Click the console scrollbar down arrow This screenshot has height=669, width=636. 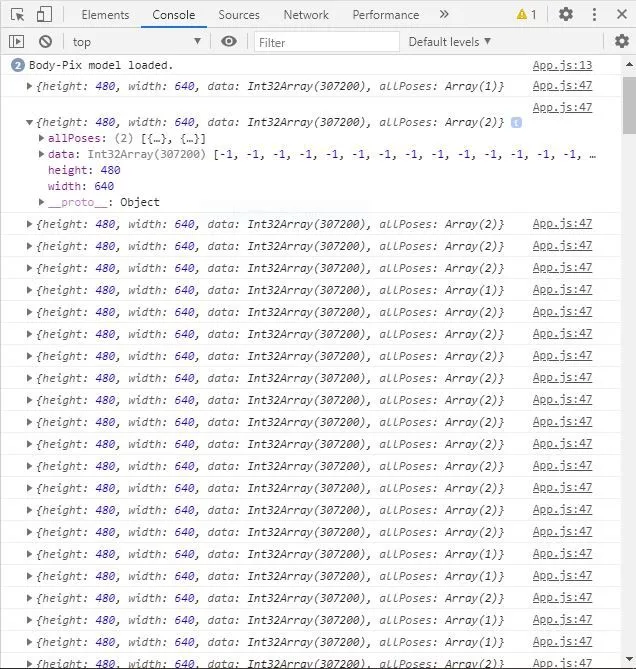[x=629, y=660]
